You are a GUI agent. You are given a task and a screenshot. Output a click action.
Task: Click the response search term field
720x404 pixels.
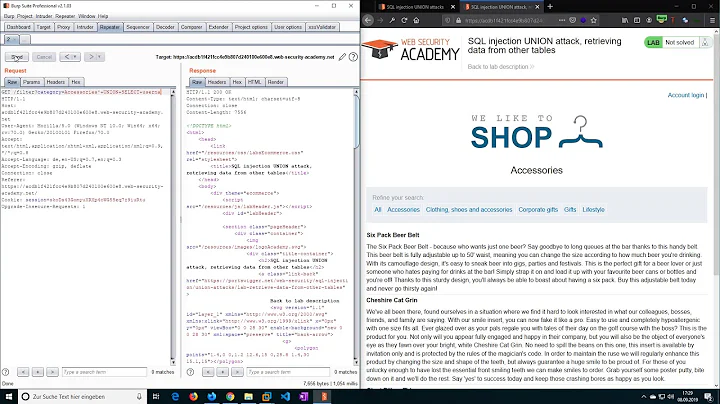click(288, 372)
